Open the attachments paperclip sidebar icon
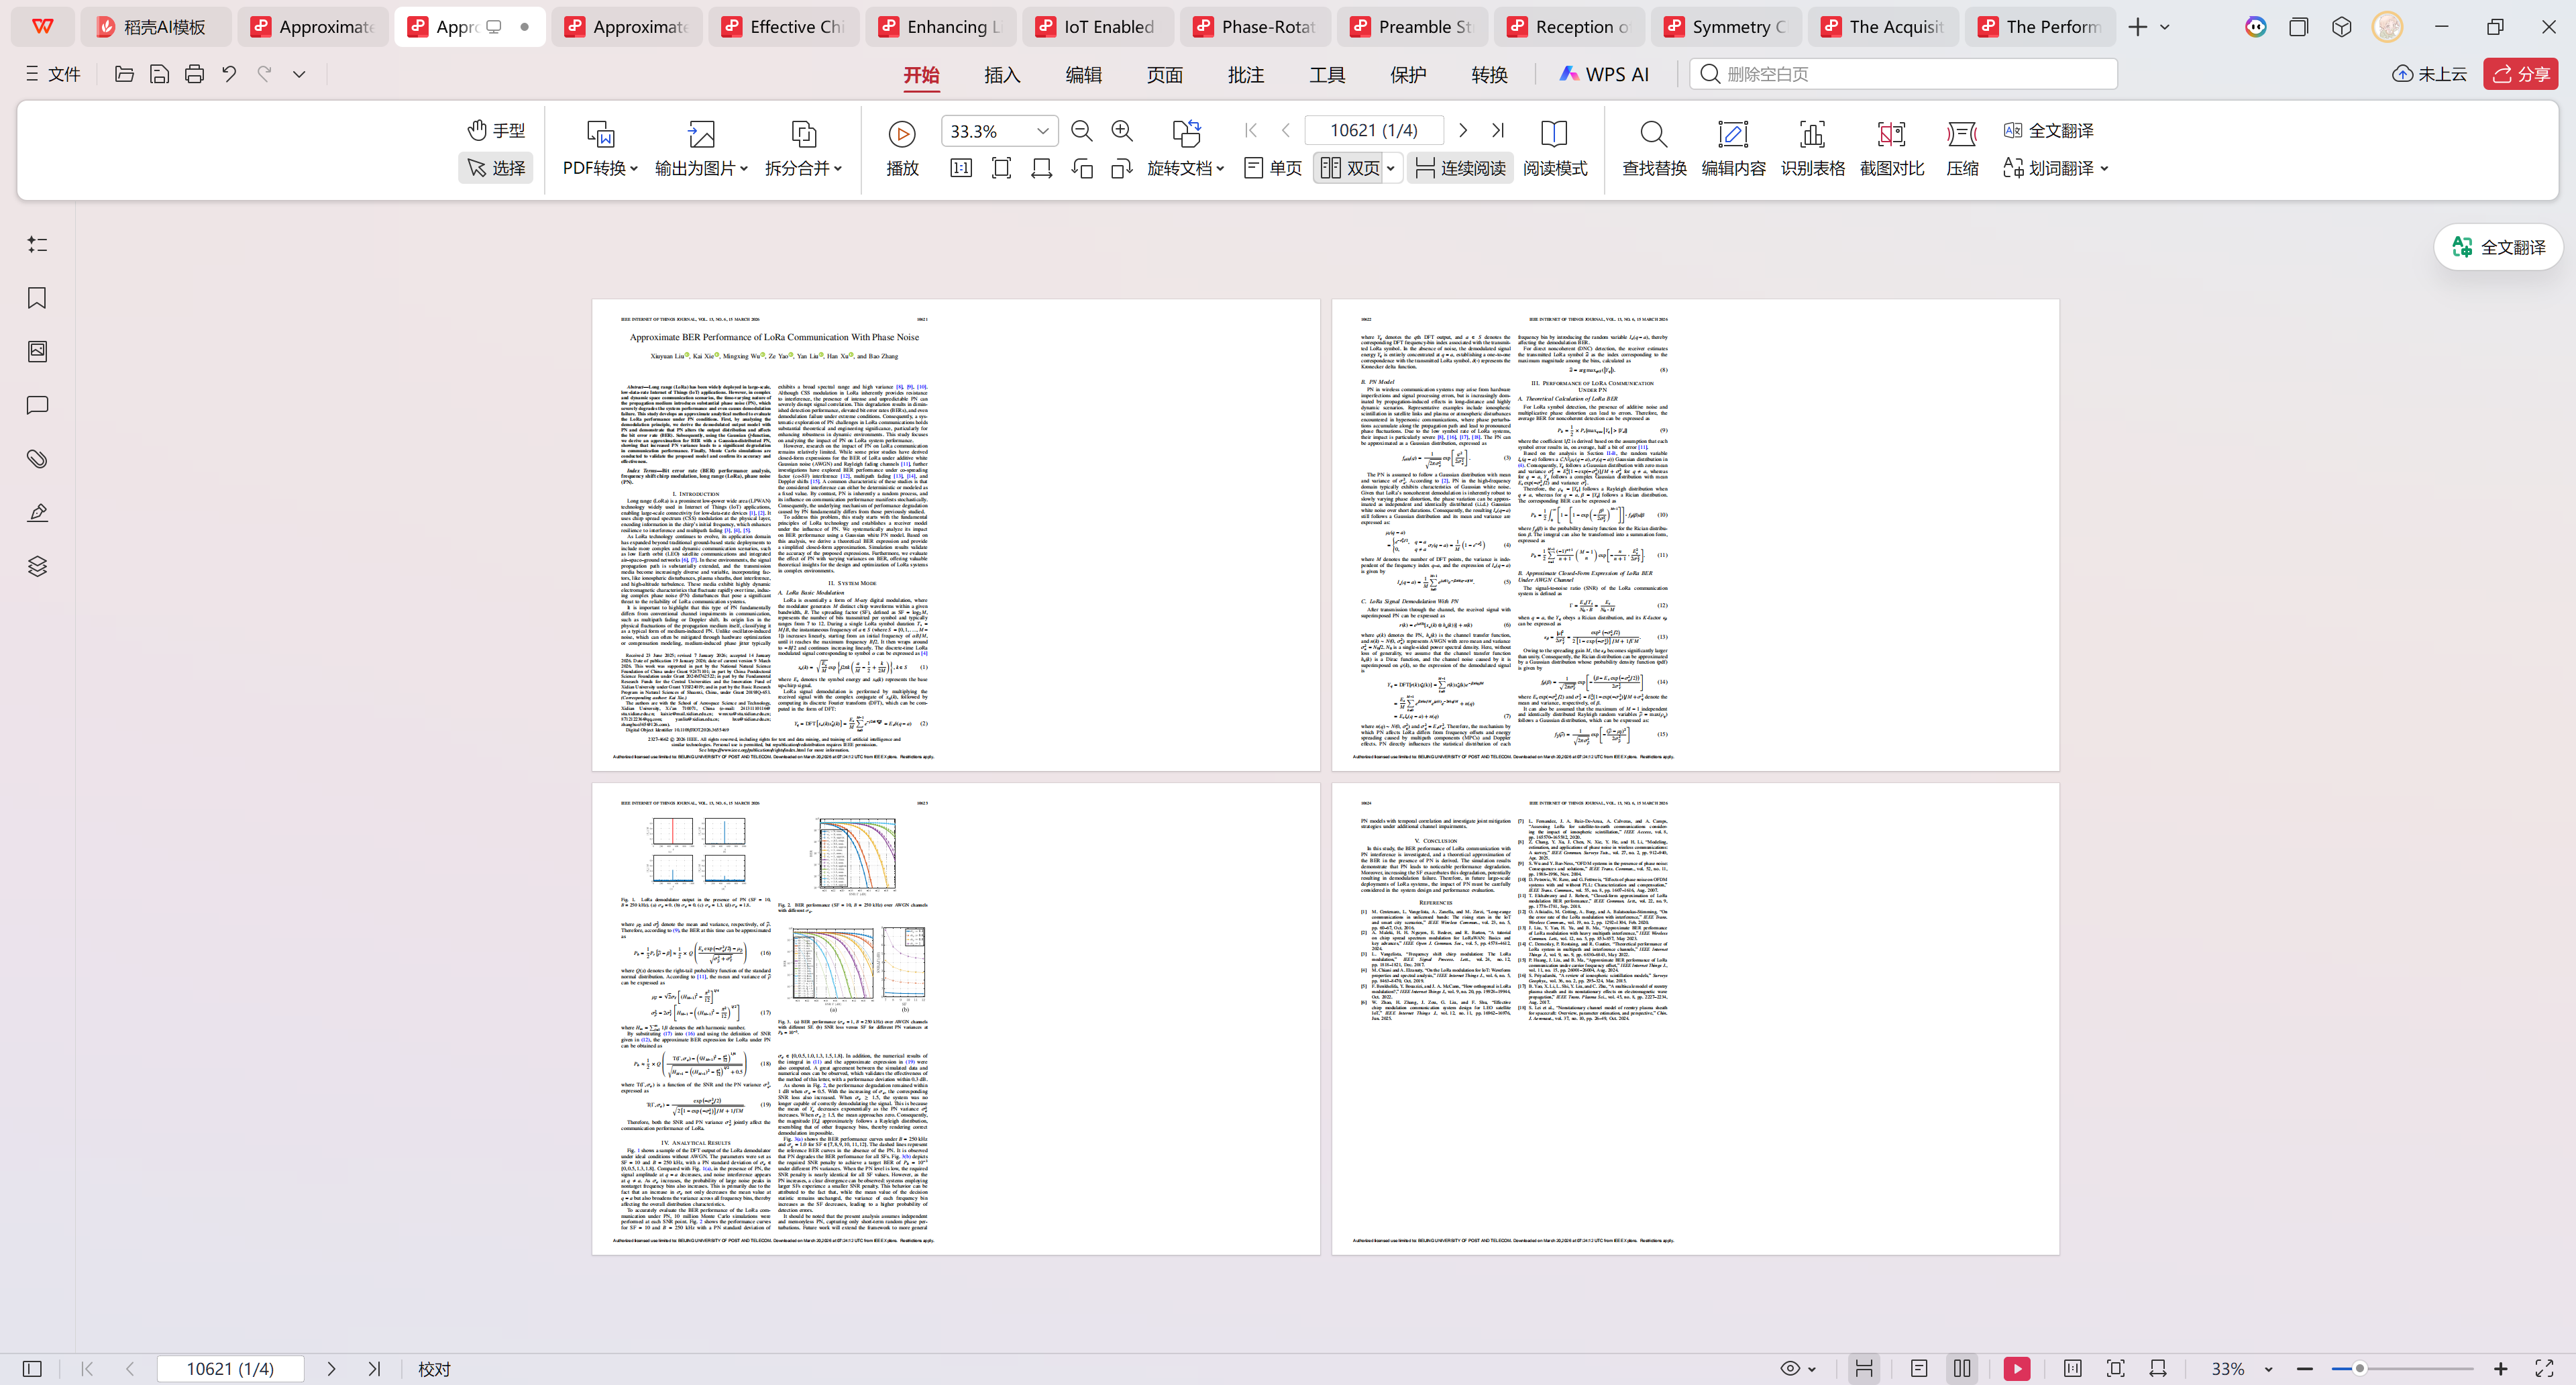Viewport: 2576px width, 1385px height. point(37,459)
